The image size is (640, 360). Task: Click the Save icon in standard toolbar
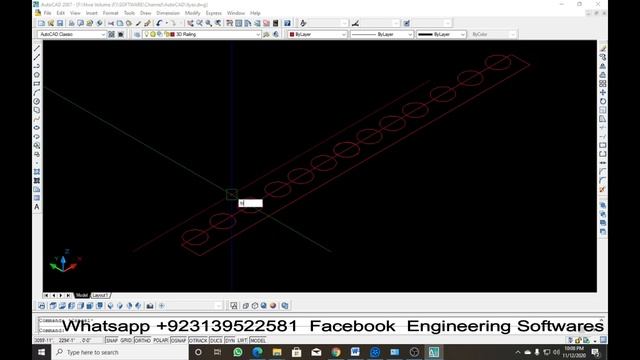[x=60, y=23]
